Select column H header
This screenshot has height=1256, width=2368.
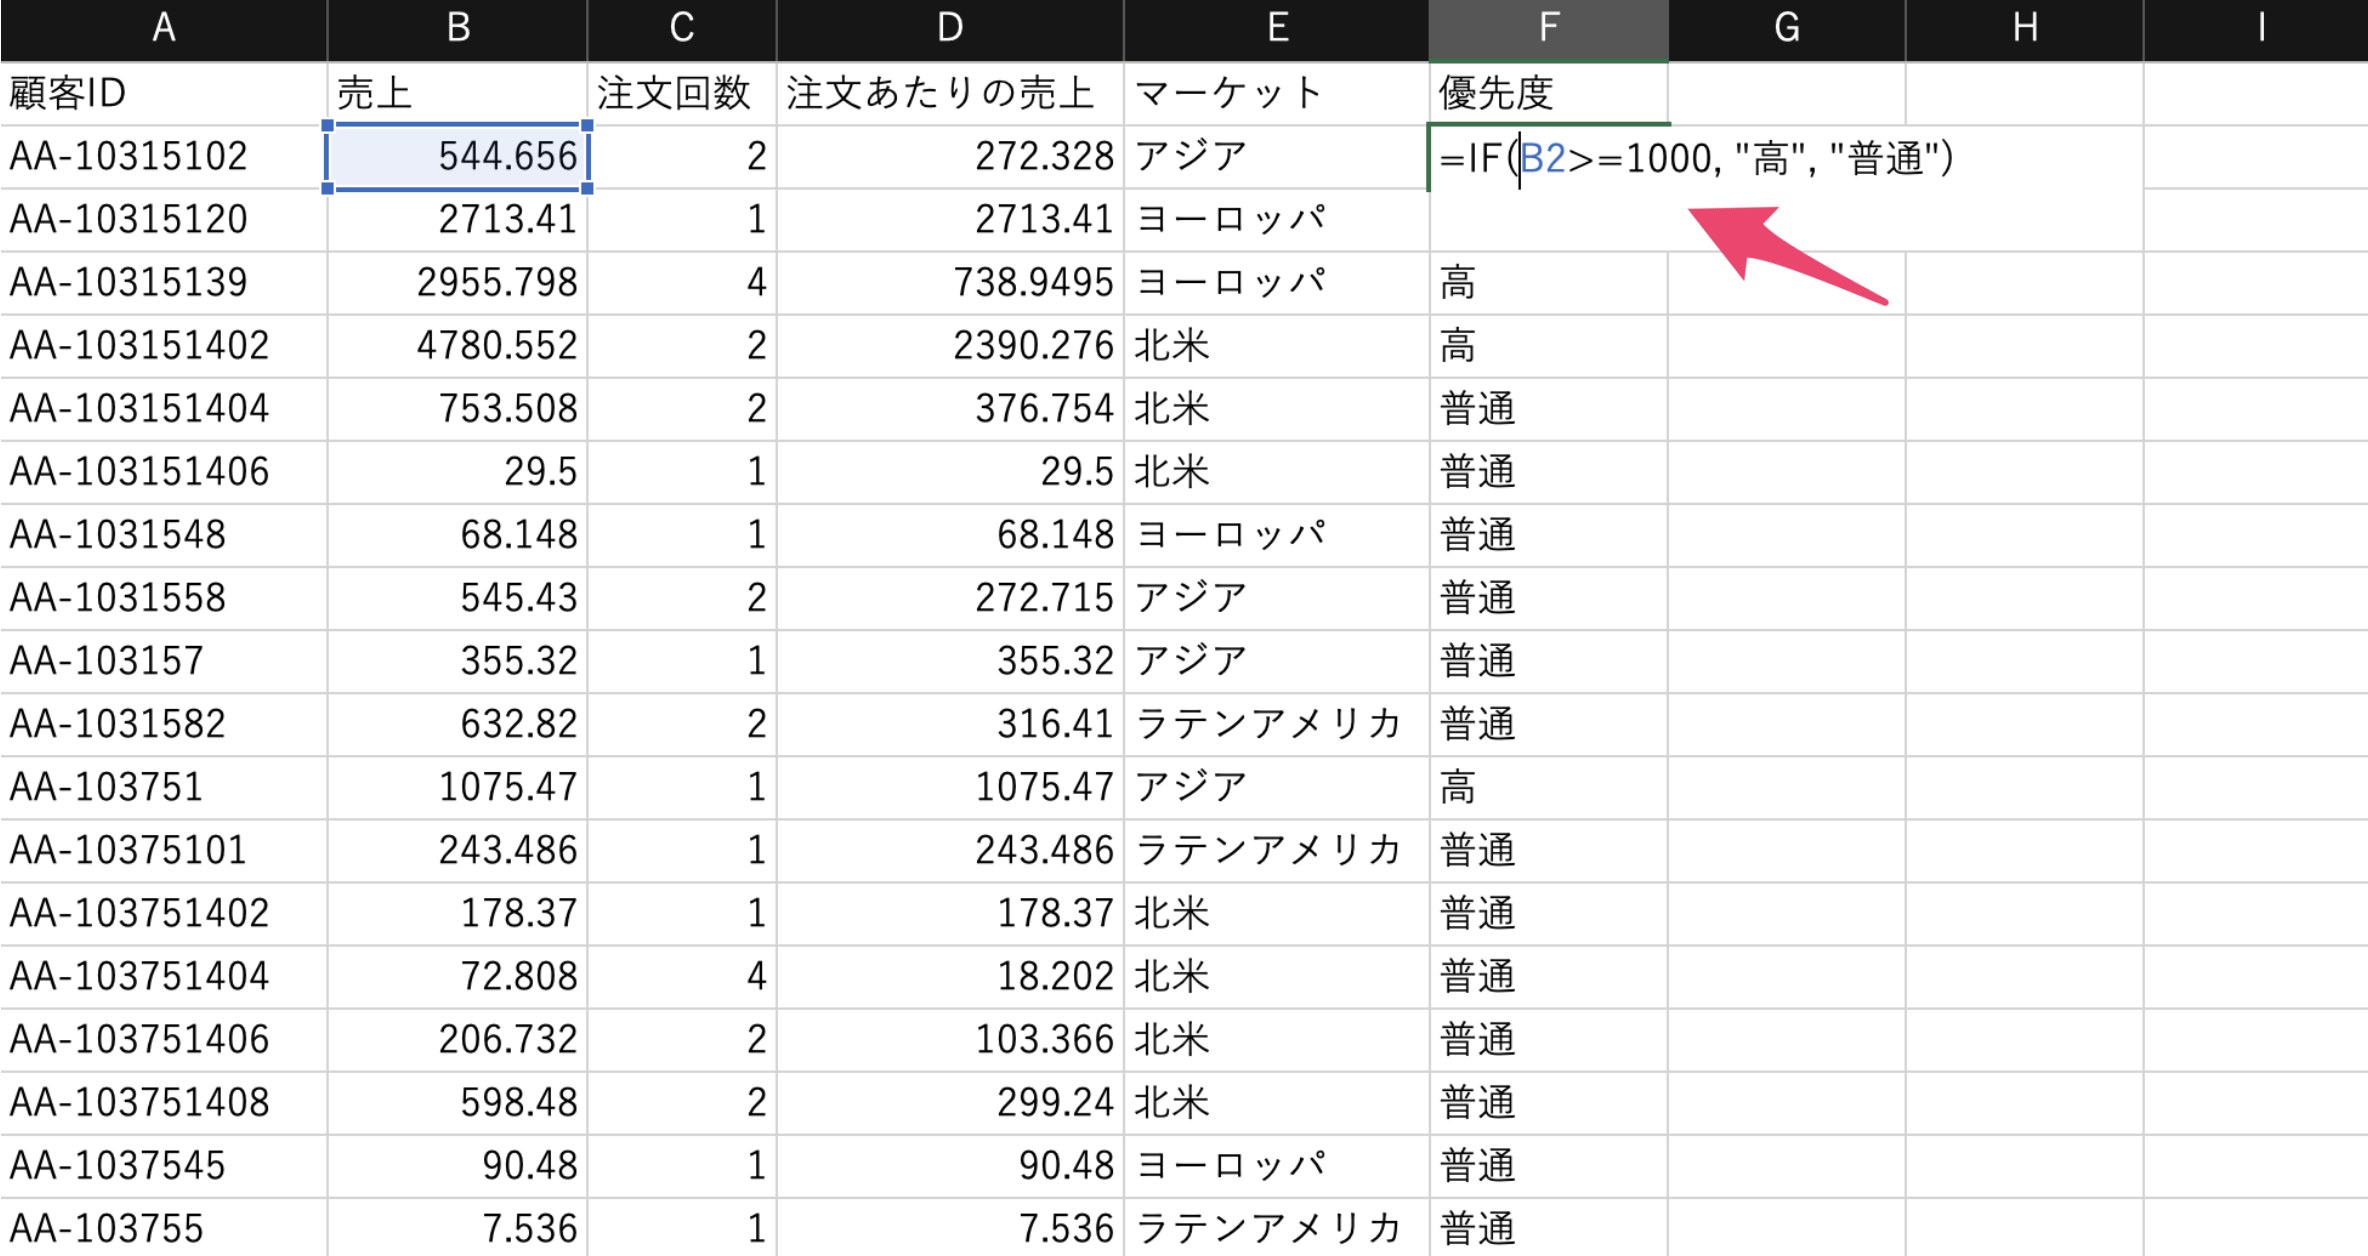pos(2025,29)
